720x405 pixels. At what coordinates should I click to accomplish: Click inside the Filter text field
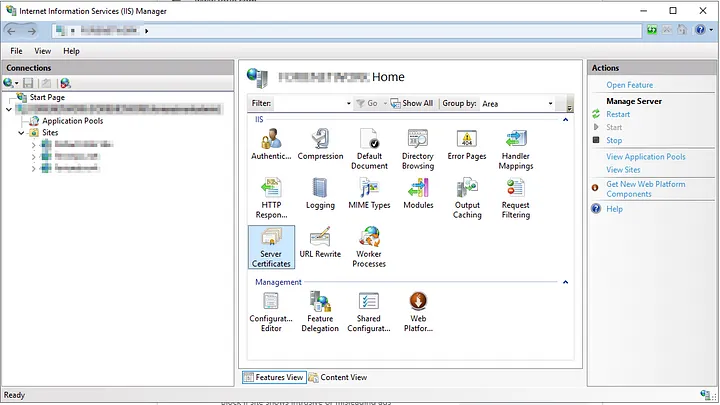309,104
